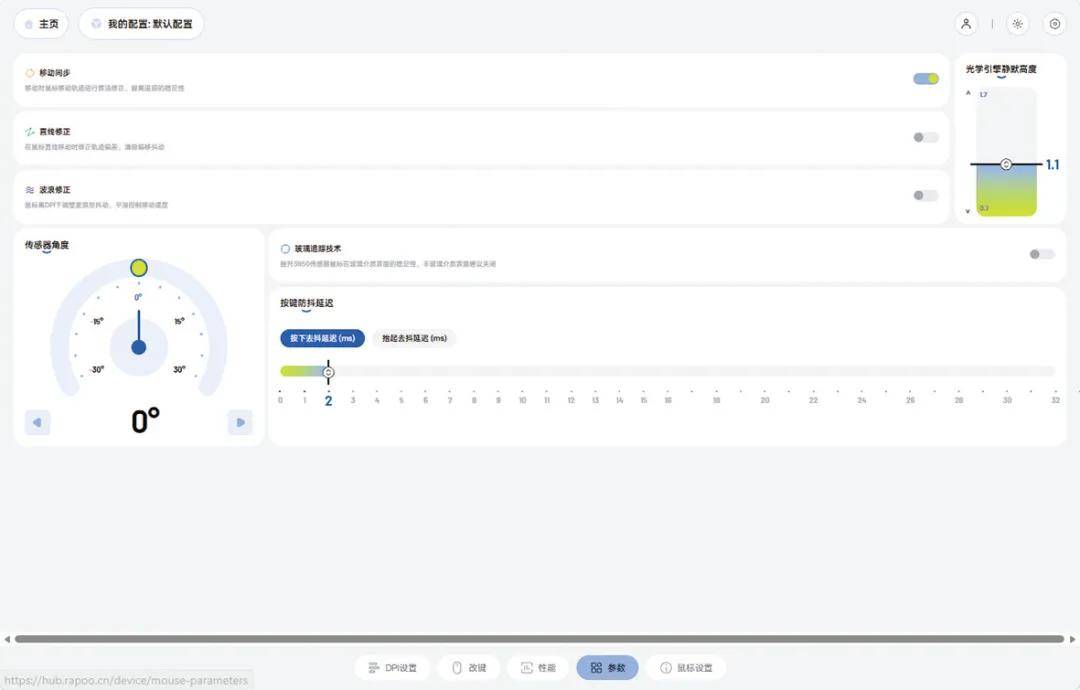Enable the 直线修正 toggle
The height and width of the screenshot is (690, 1080).
click(926, 137)
